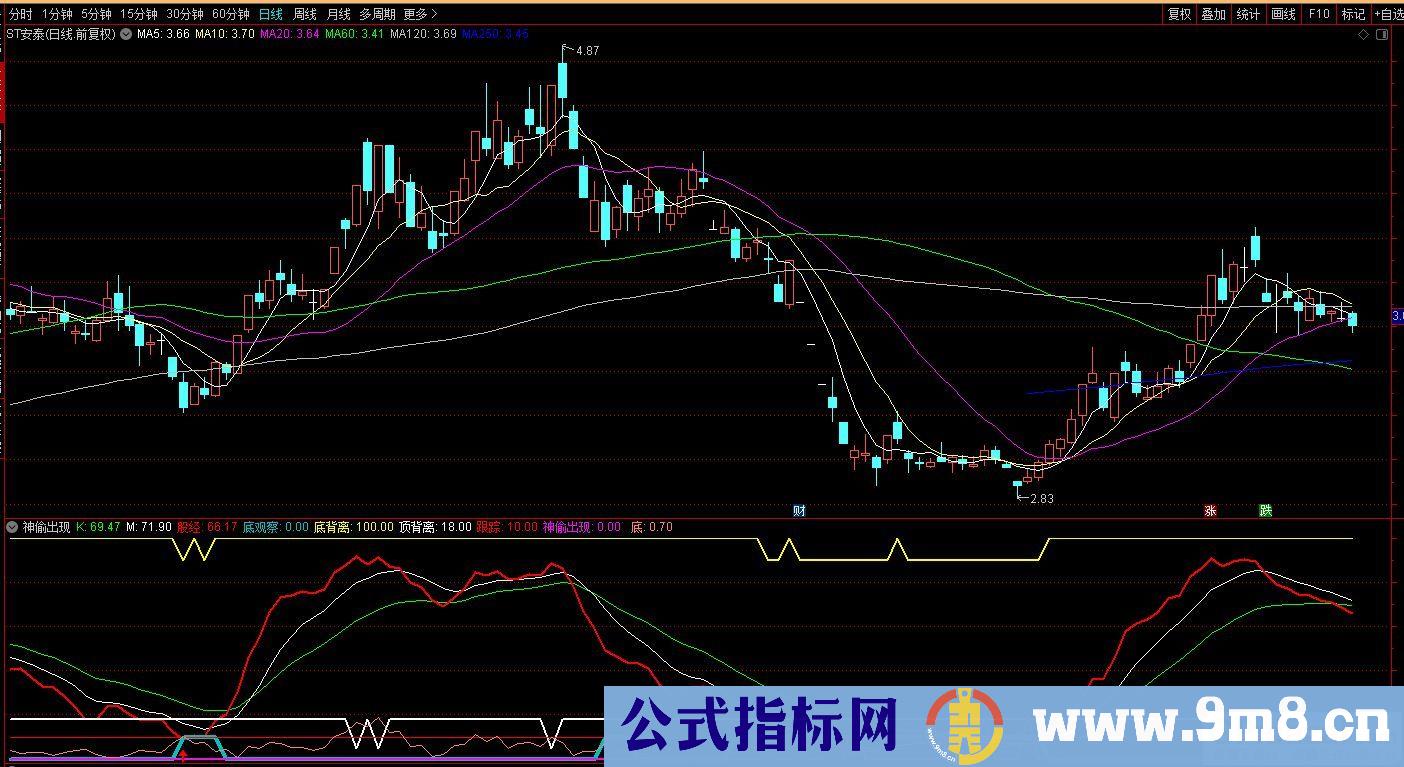1404x767 pixels.
Task: Toggle the side panel icon at top right
Action: tap(1382, 34)
